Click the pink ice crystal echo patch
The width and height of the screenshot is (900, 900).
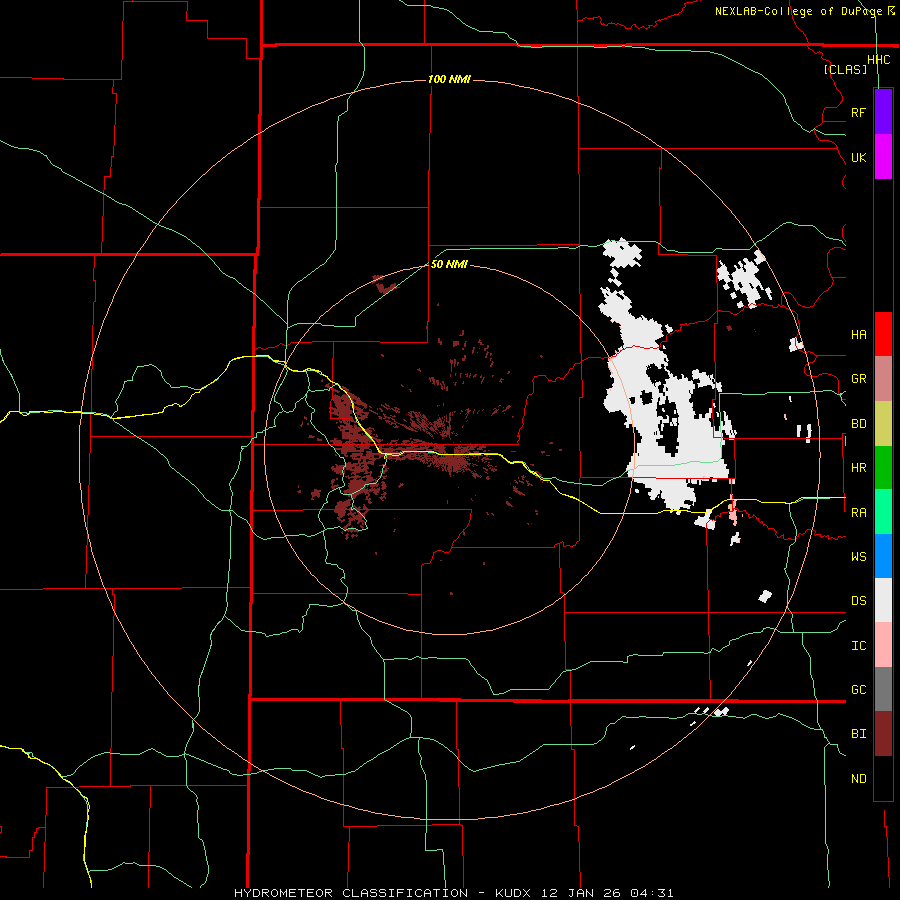(x=733, y=514)
